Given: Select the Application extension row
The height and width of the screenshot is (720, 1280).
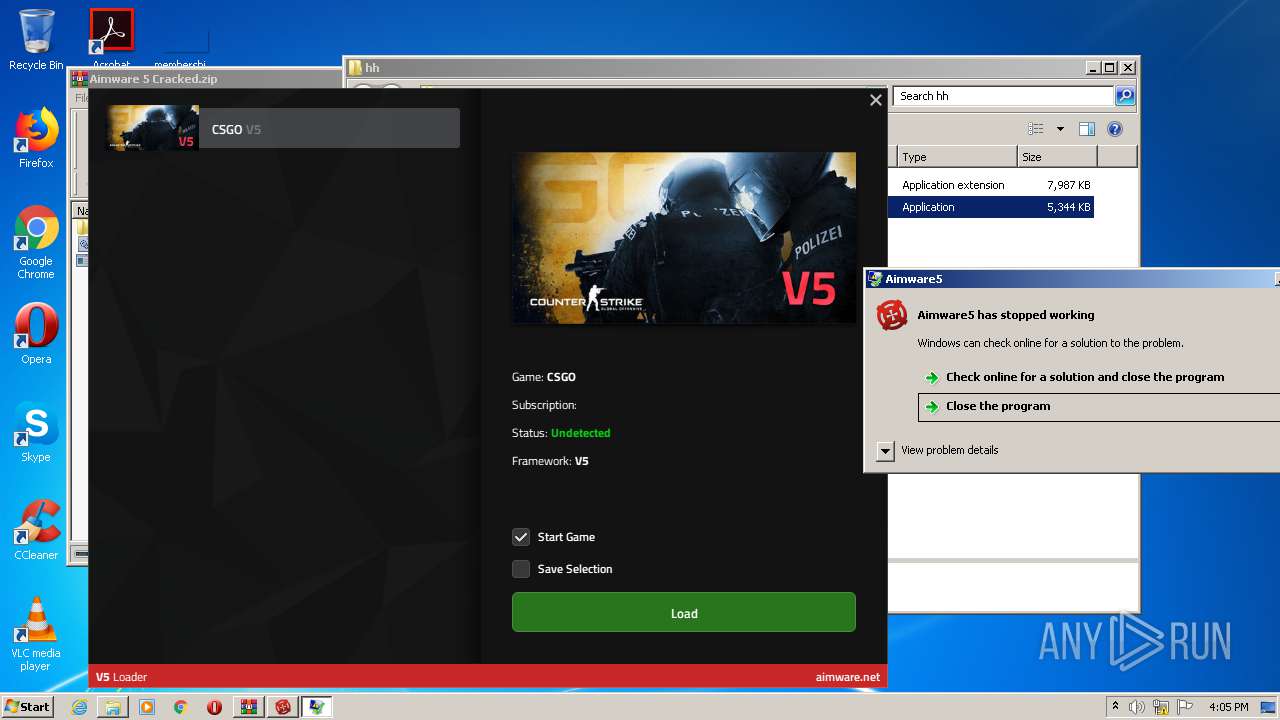Looking at the screenshot, I should [991, 185].
